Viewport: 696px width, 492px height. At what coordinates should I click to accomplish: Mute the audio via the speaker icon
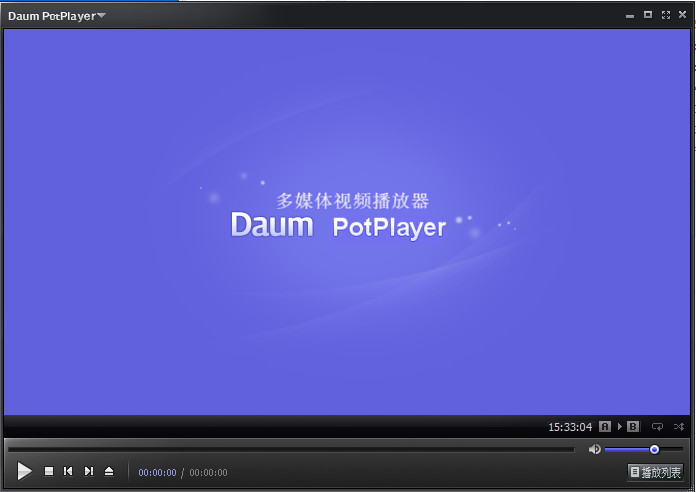pyautogui.click(x=594, y=449)
